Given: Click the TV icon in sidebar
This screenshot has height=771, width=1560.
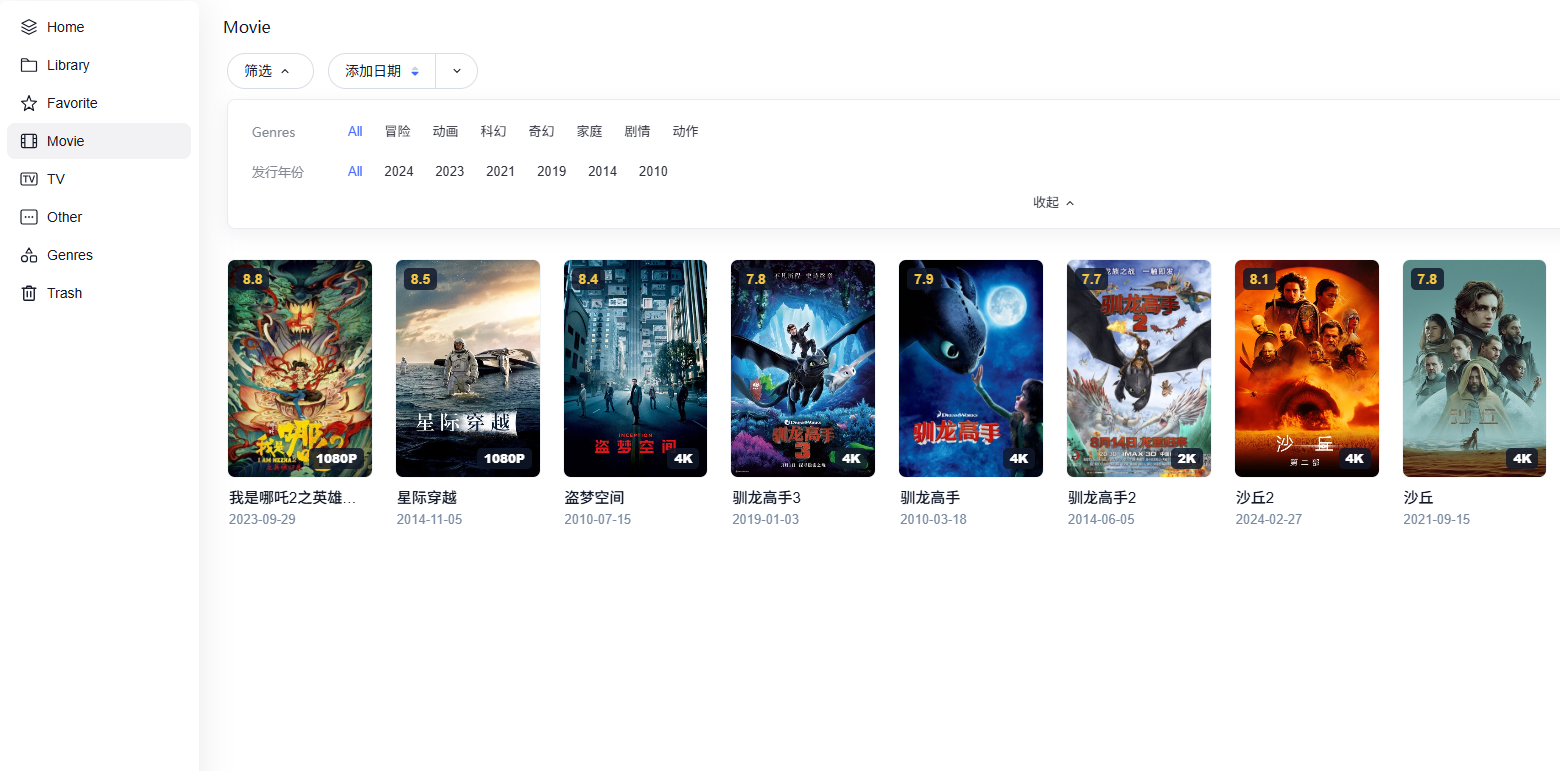Looking at the screenshot, I should coord(29,179).
